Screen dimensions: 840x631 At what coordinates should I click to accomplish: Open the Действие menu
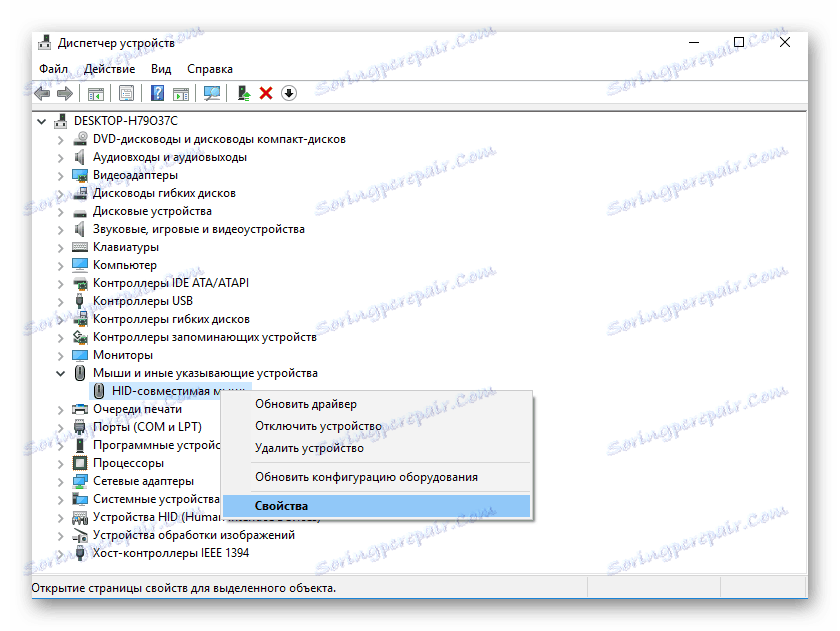point(110,69)
